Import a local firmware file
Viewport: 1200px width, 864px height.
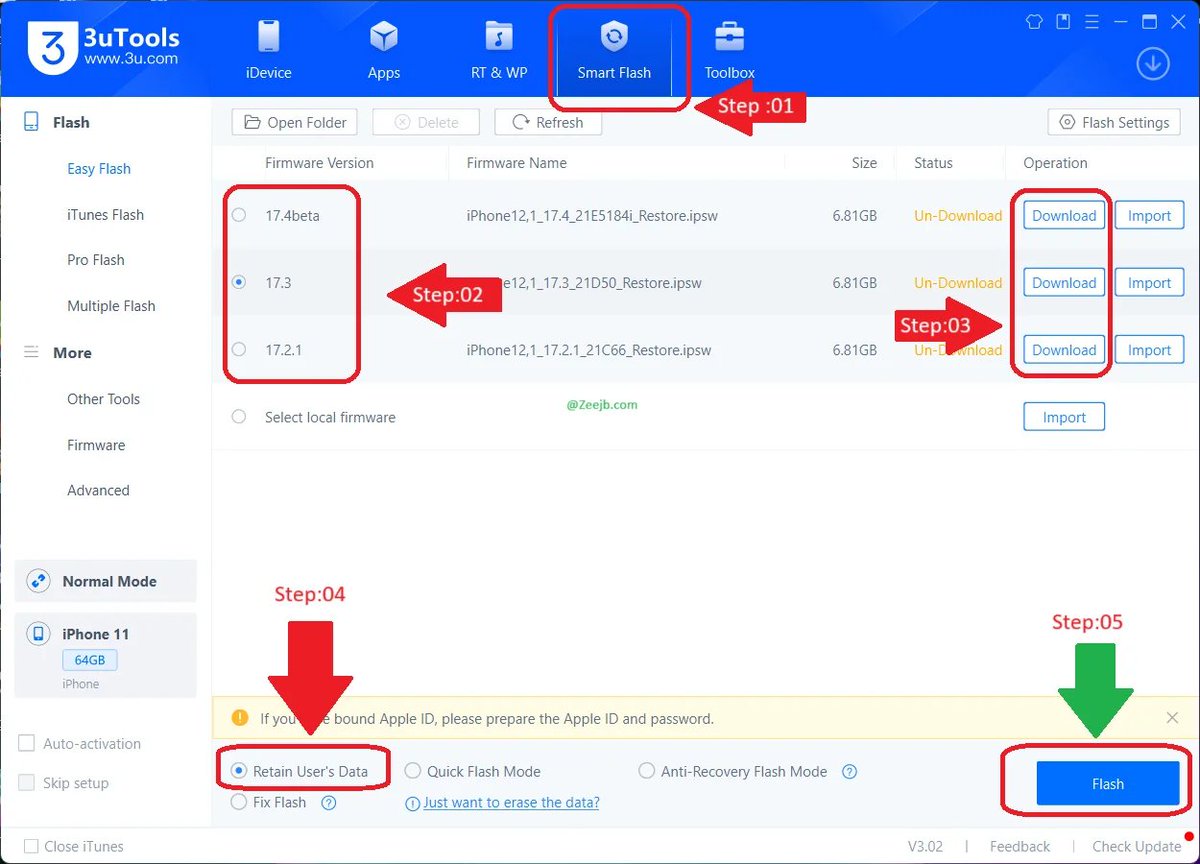[1064, 417]
